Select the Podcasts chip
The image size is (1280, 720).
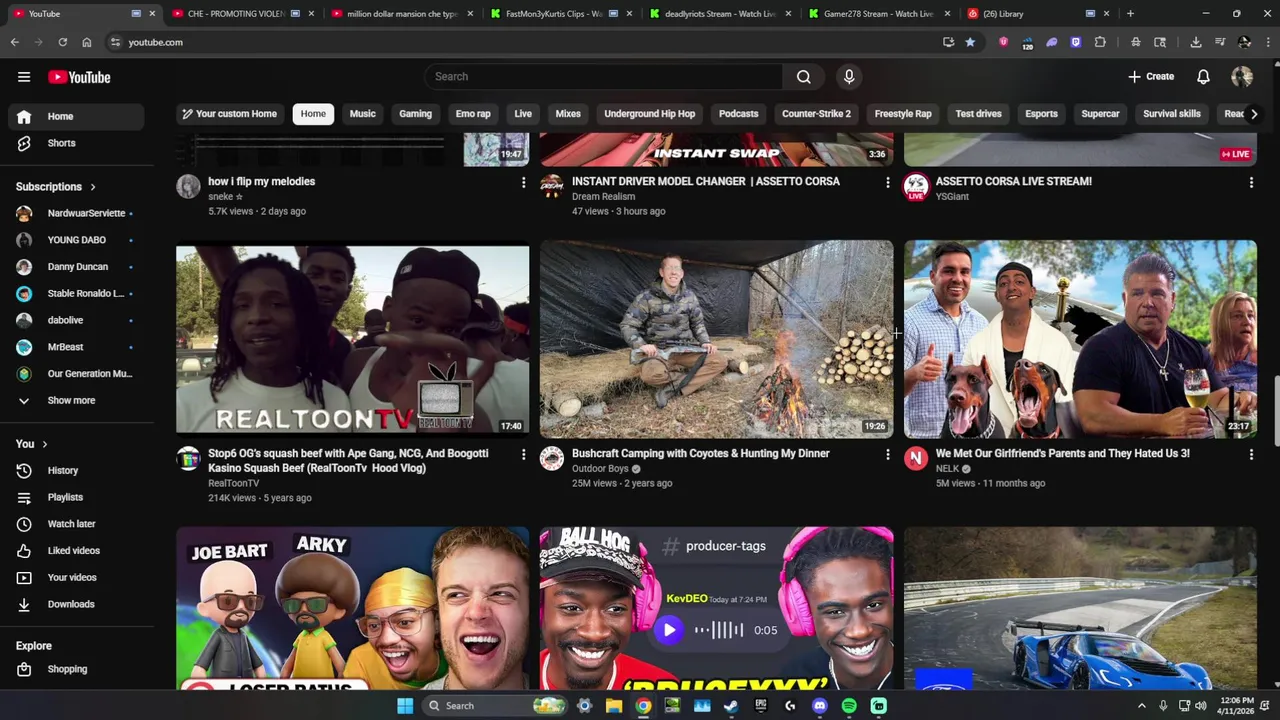(x=739, y=114)
